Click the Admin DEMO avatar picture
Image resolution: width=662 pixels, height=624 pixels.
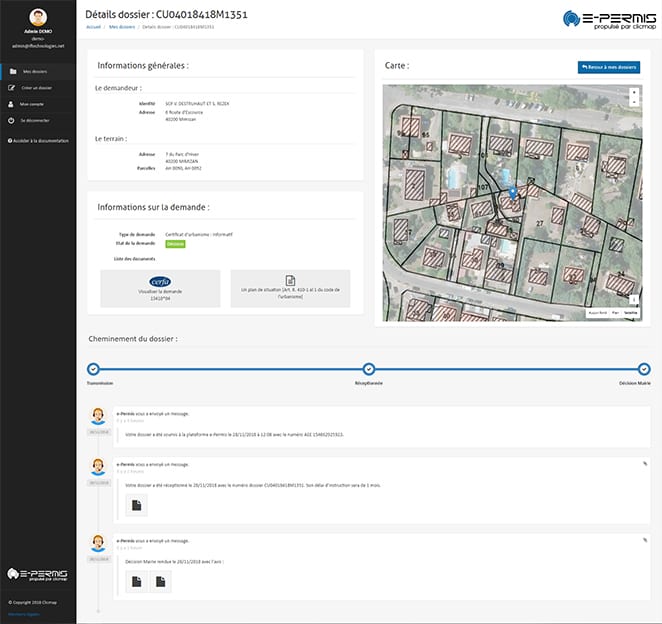click(x=38, y=17)
